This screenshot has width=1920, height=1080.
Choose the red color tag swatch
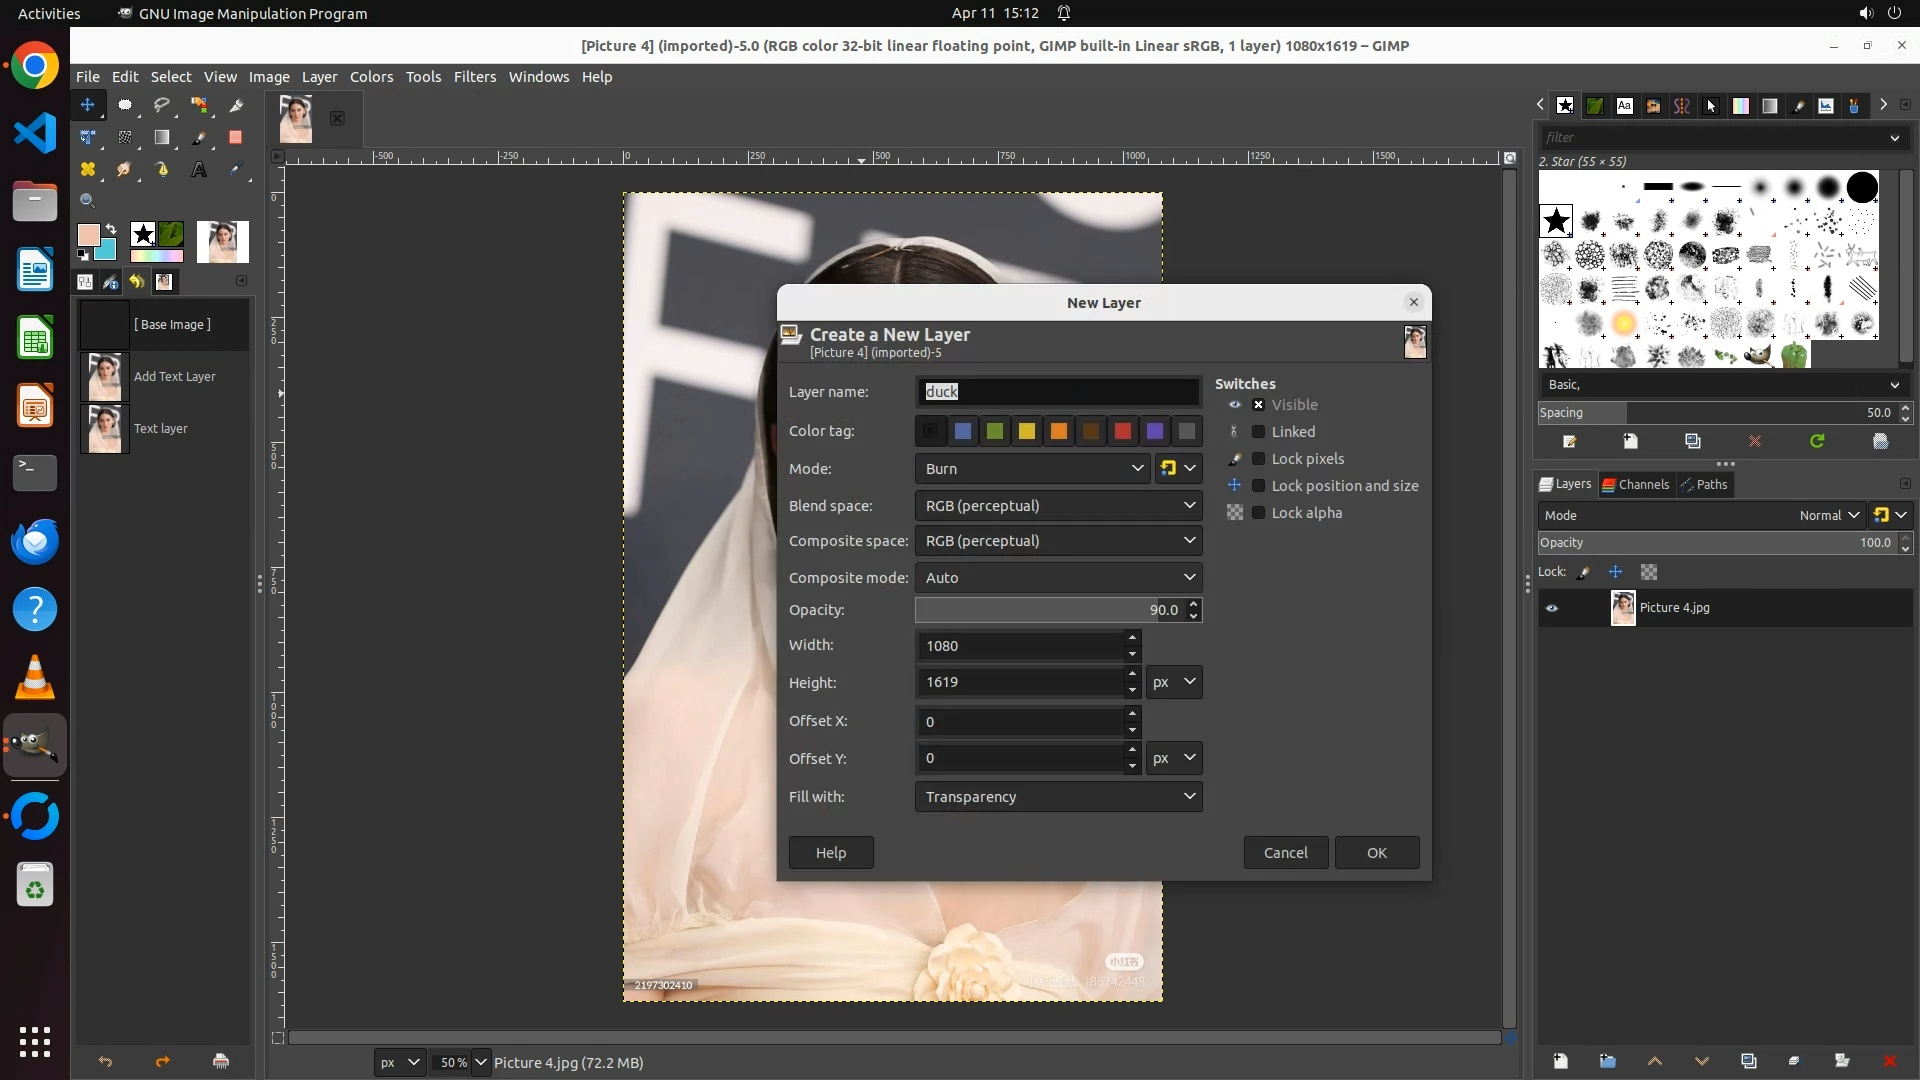click(1123, 431)
